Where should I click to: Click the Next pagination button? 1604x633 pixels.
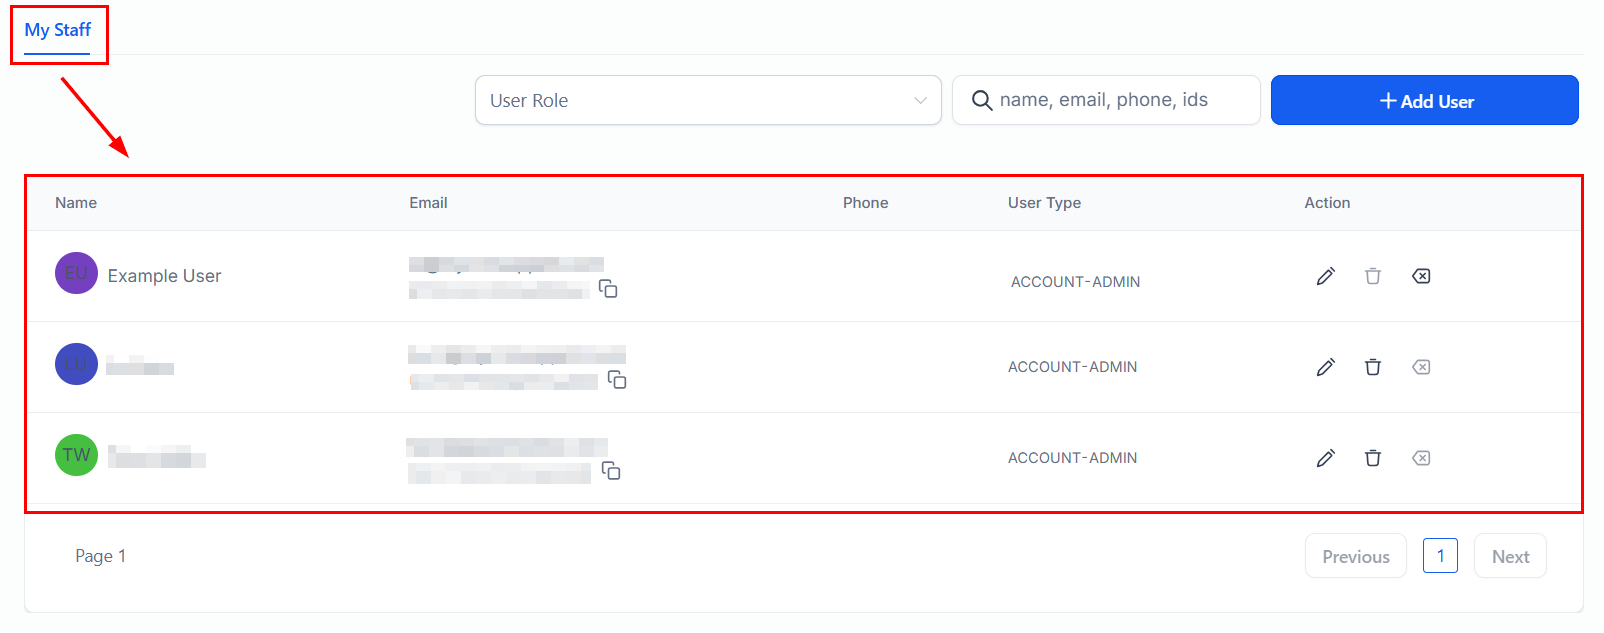pyautogui.click(x=1510, y=556)
